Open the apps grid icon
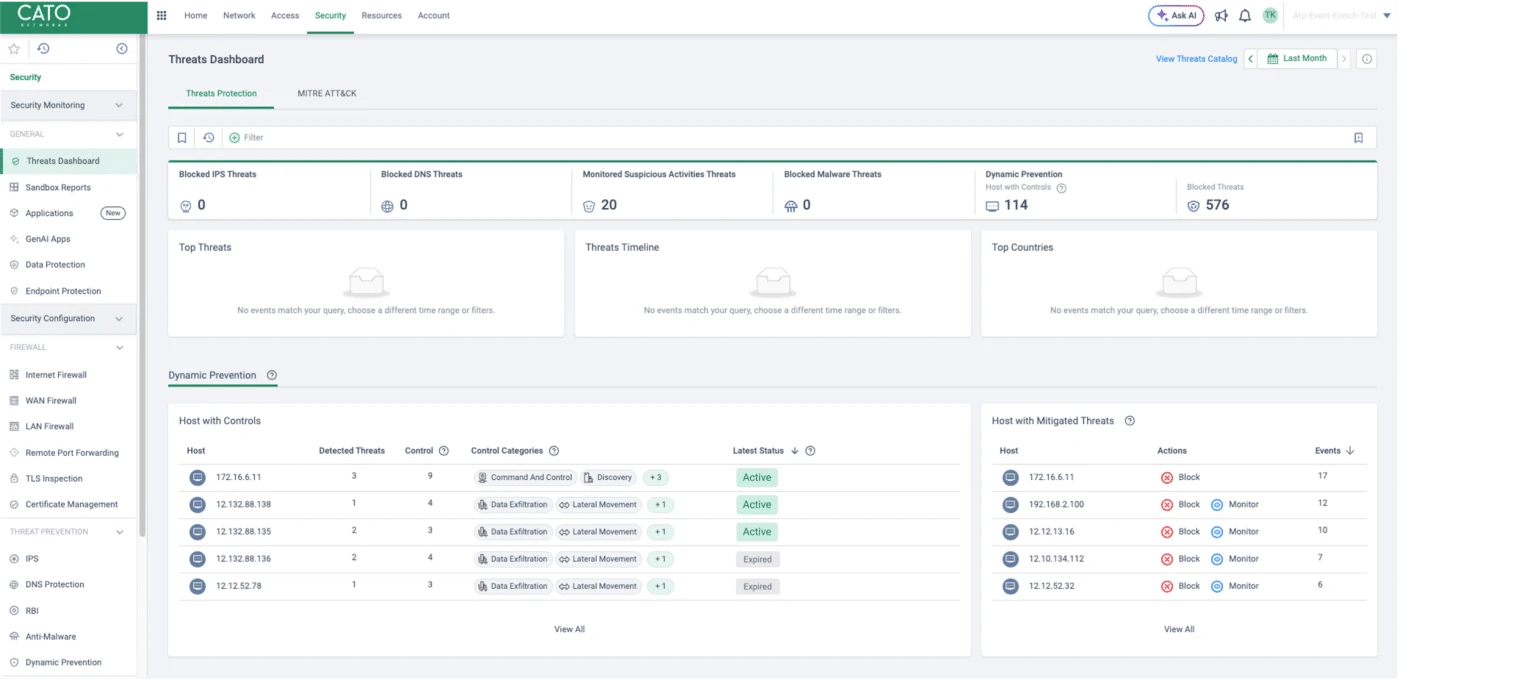Image resolution: width=1536 pixels, height=680 pixels. pyautogui.click(x=161, y=15)
